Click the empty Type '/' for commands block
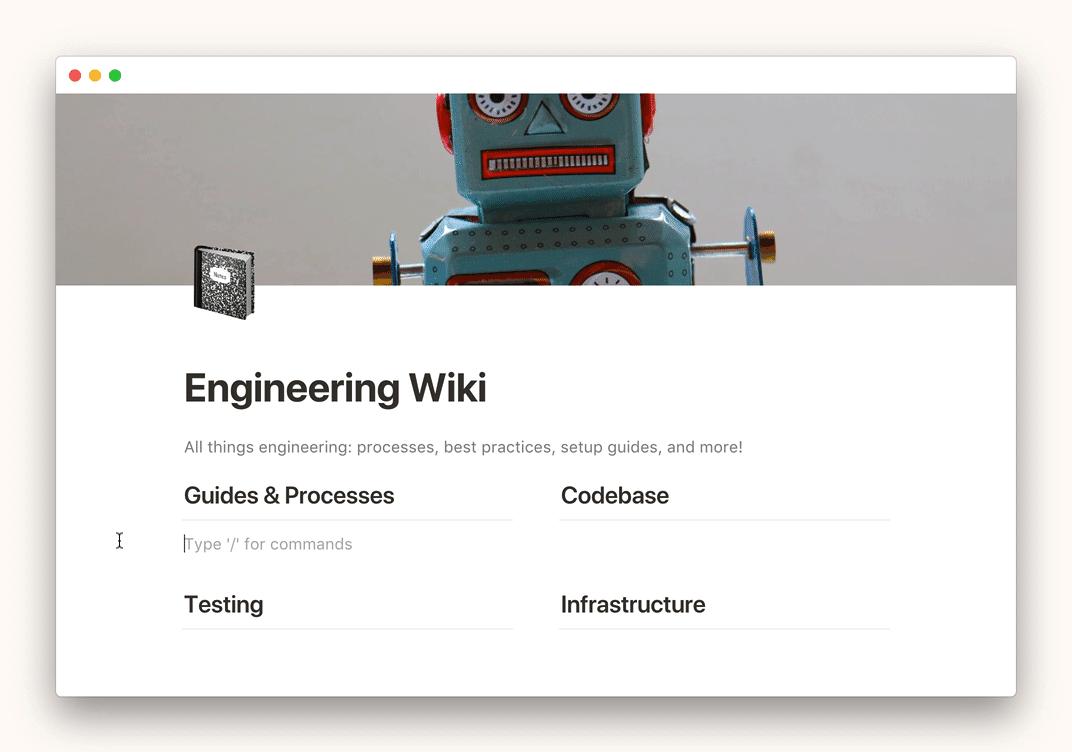This screenshot has height=752, width=1072. click(268, 543)
